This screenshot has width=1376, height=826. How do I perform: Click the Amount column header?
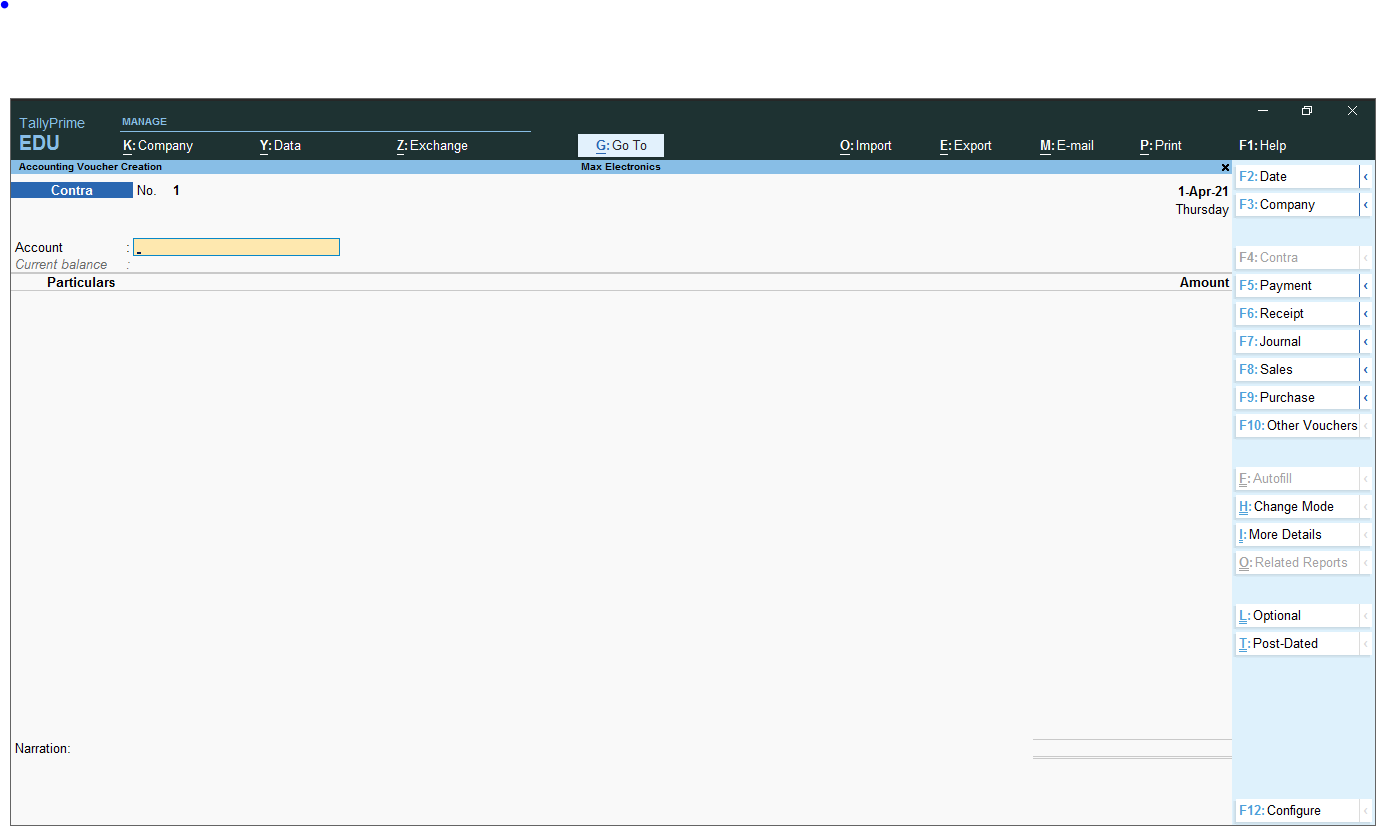[1204, 283]
